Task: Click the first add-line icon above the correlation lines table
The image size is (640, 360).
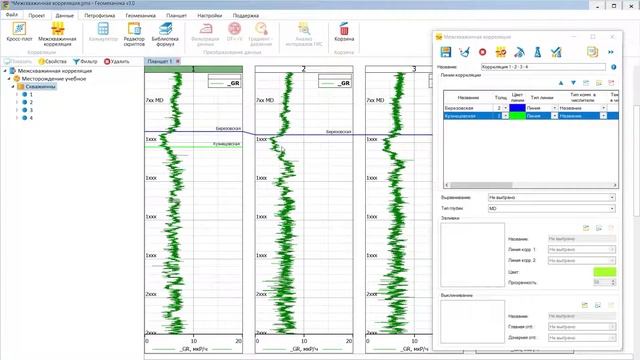Action: pos(586,83)
